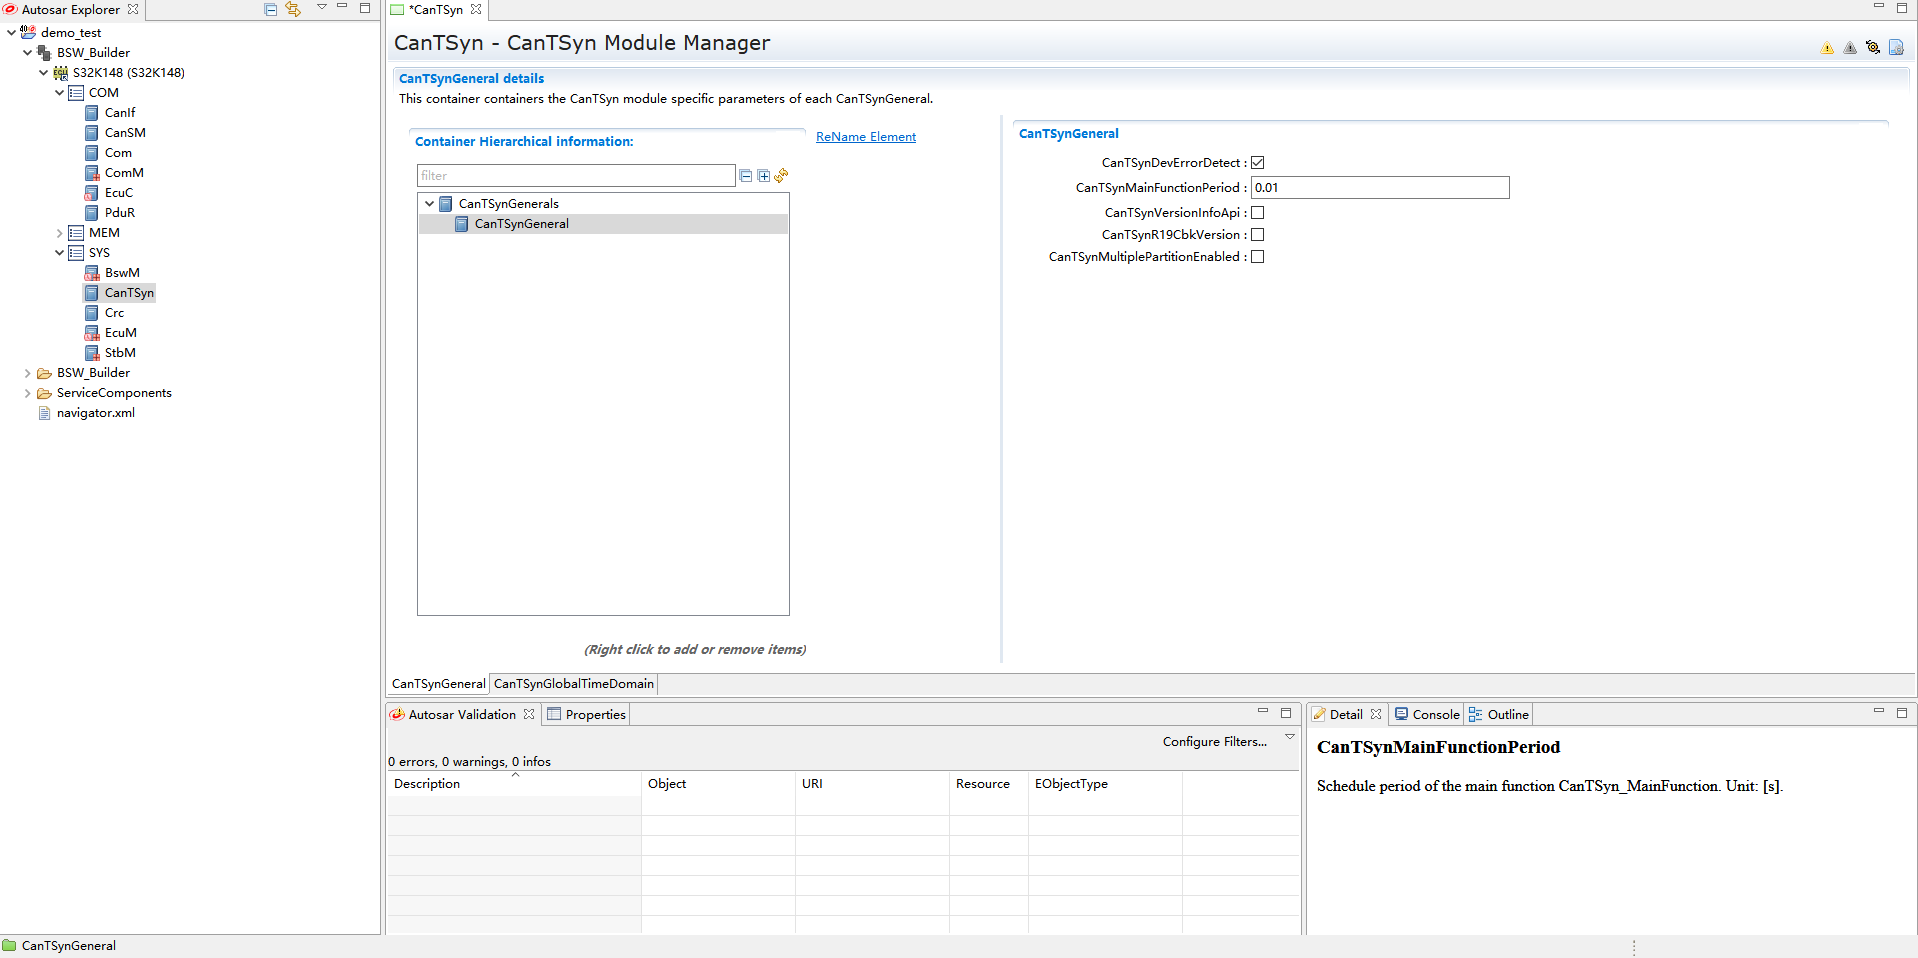Image resolution: width=1918 pixels, height=958 pixels.
Task: Click the gear with arrows icon
Action: (x=1873, y=48)
